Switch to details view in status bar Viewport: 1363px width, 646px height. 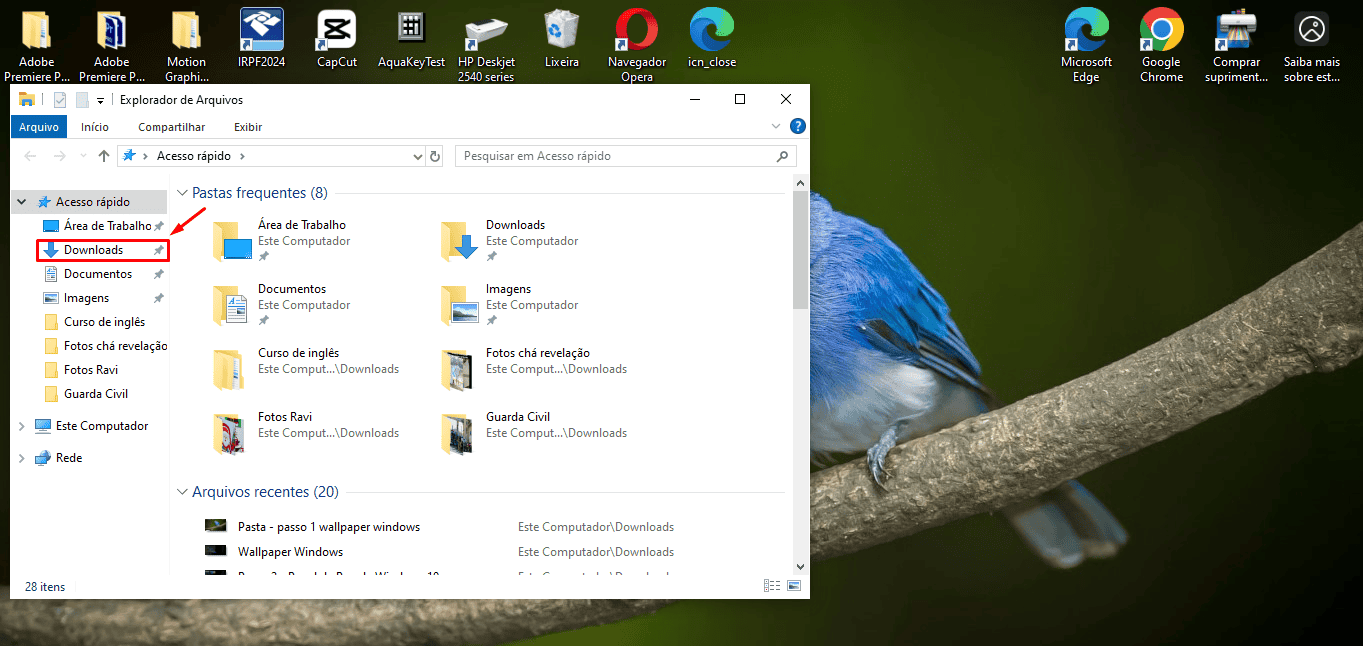click(x=772, y=586)
